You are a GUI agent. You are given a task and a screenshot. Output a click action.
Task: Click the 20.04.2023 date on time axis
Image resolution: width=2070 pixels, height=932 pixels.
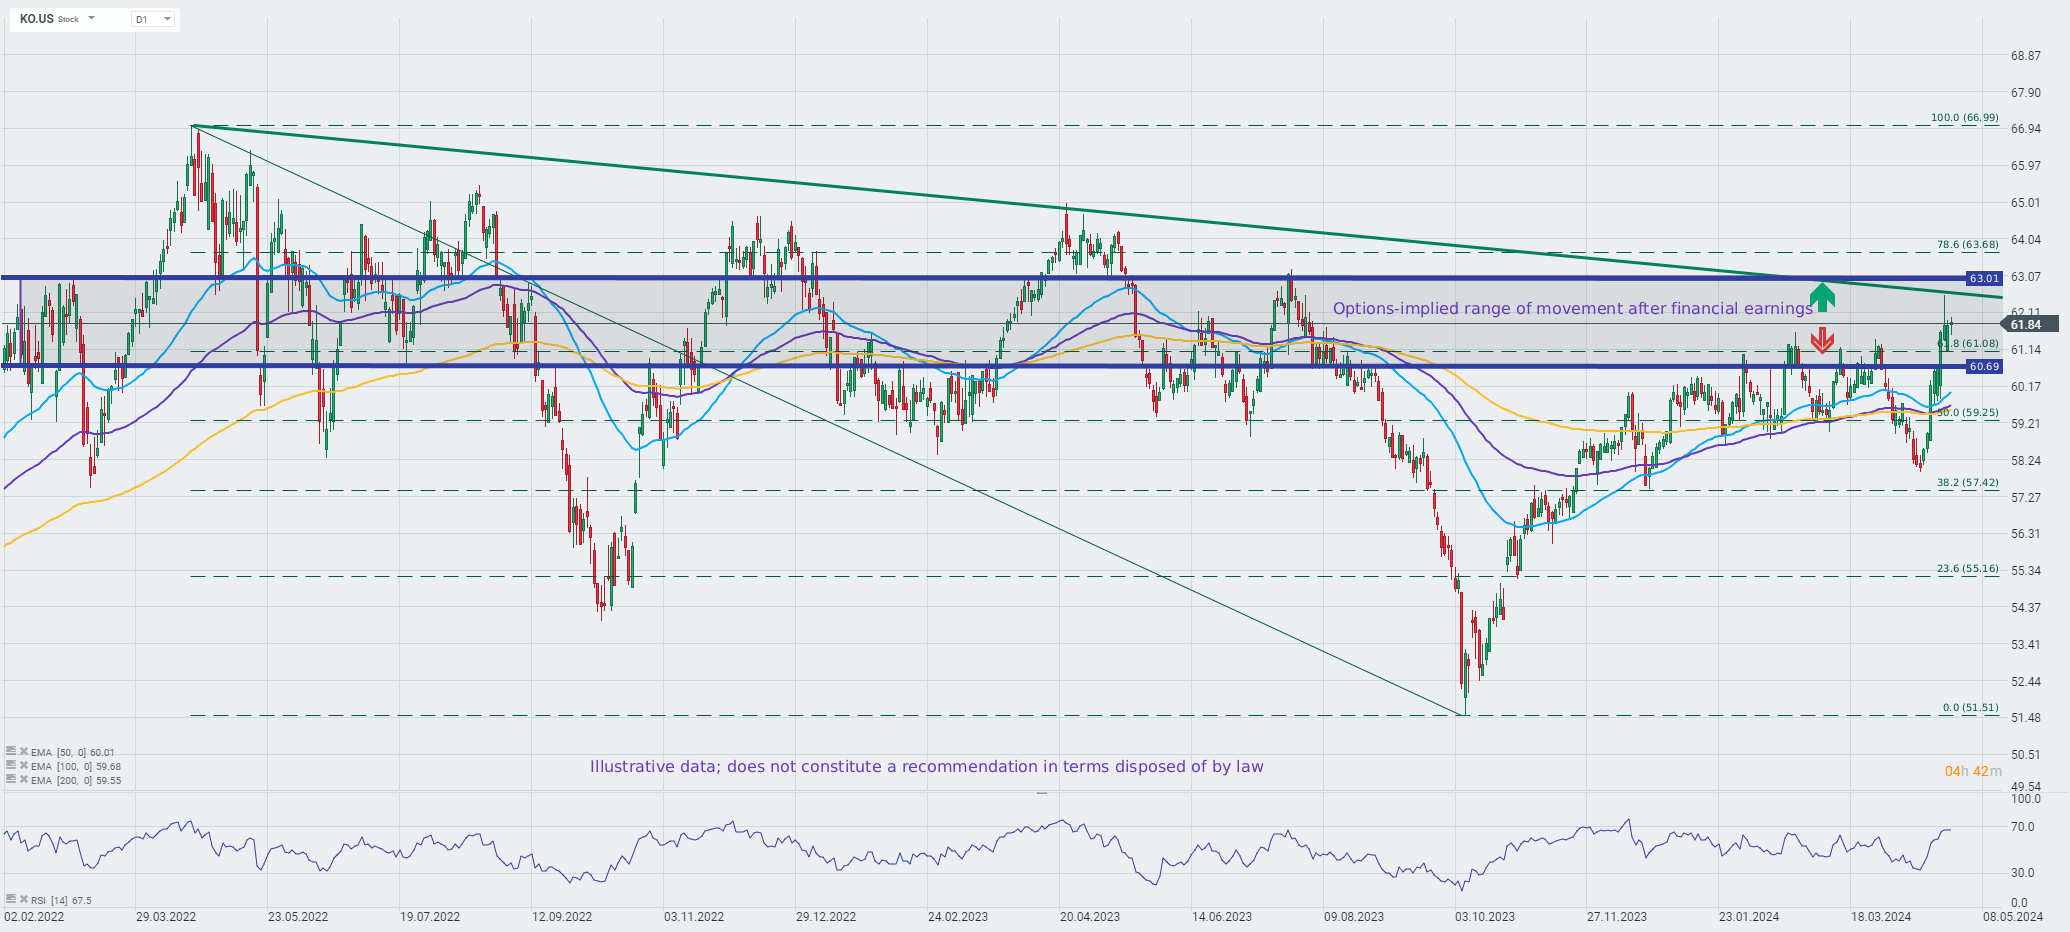(x=1090, y=916)
